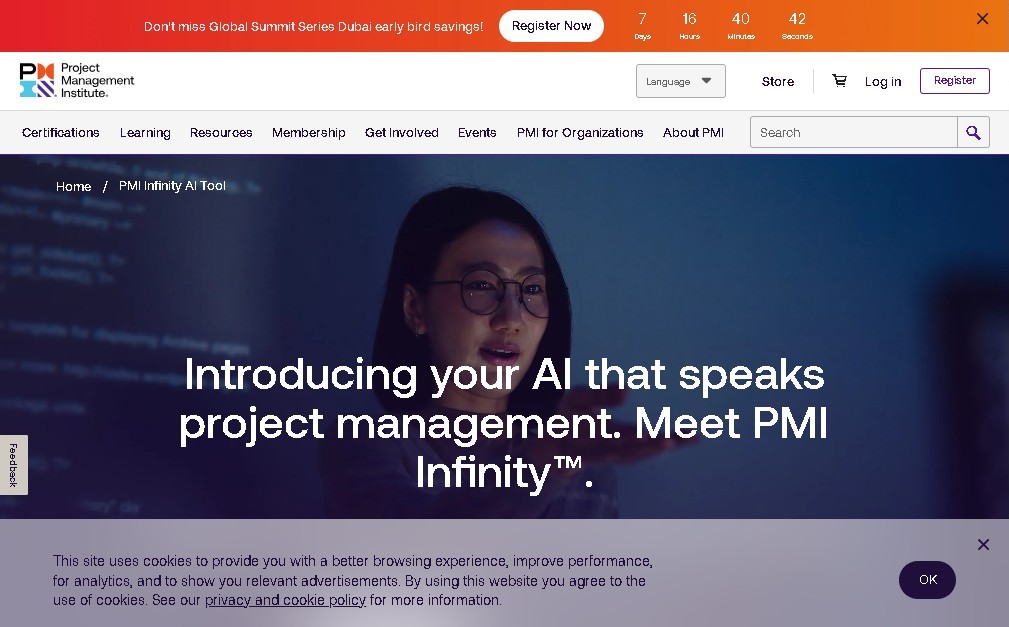Image resolution: width=1009 pixels, height=627 pixels.
Task: Open the Store link
Action: [x=777, y=82]
